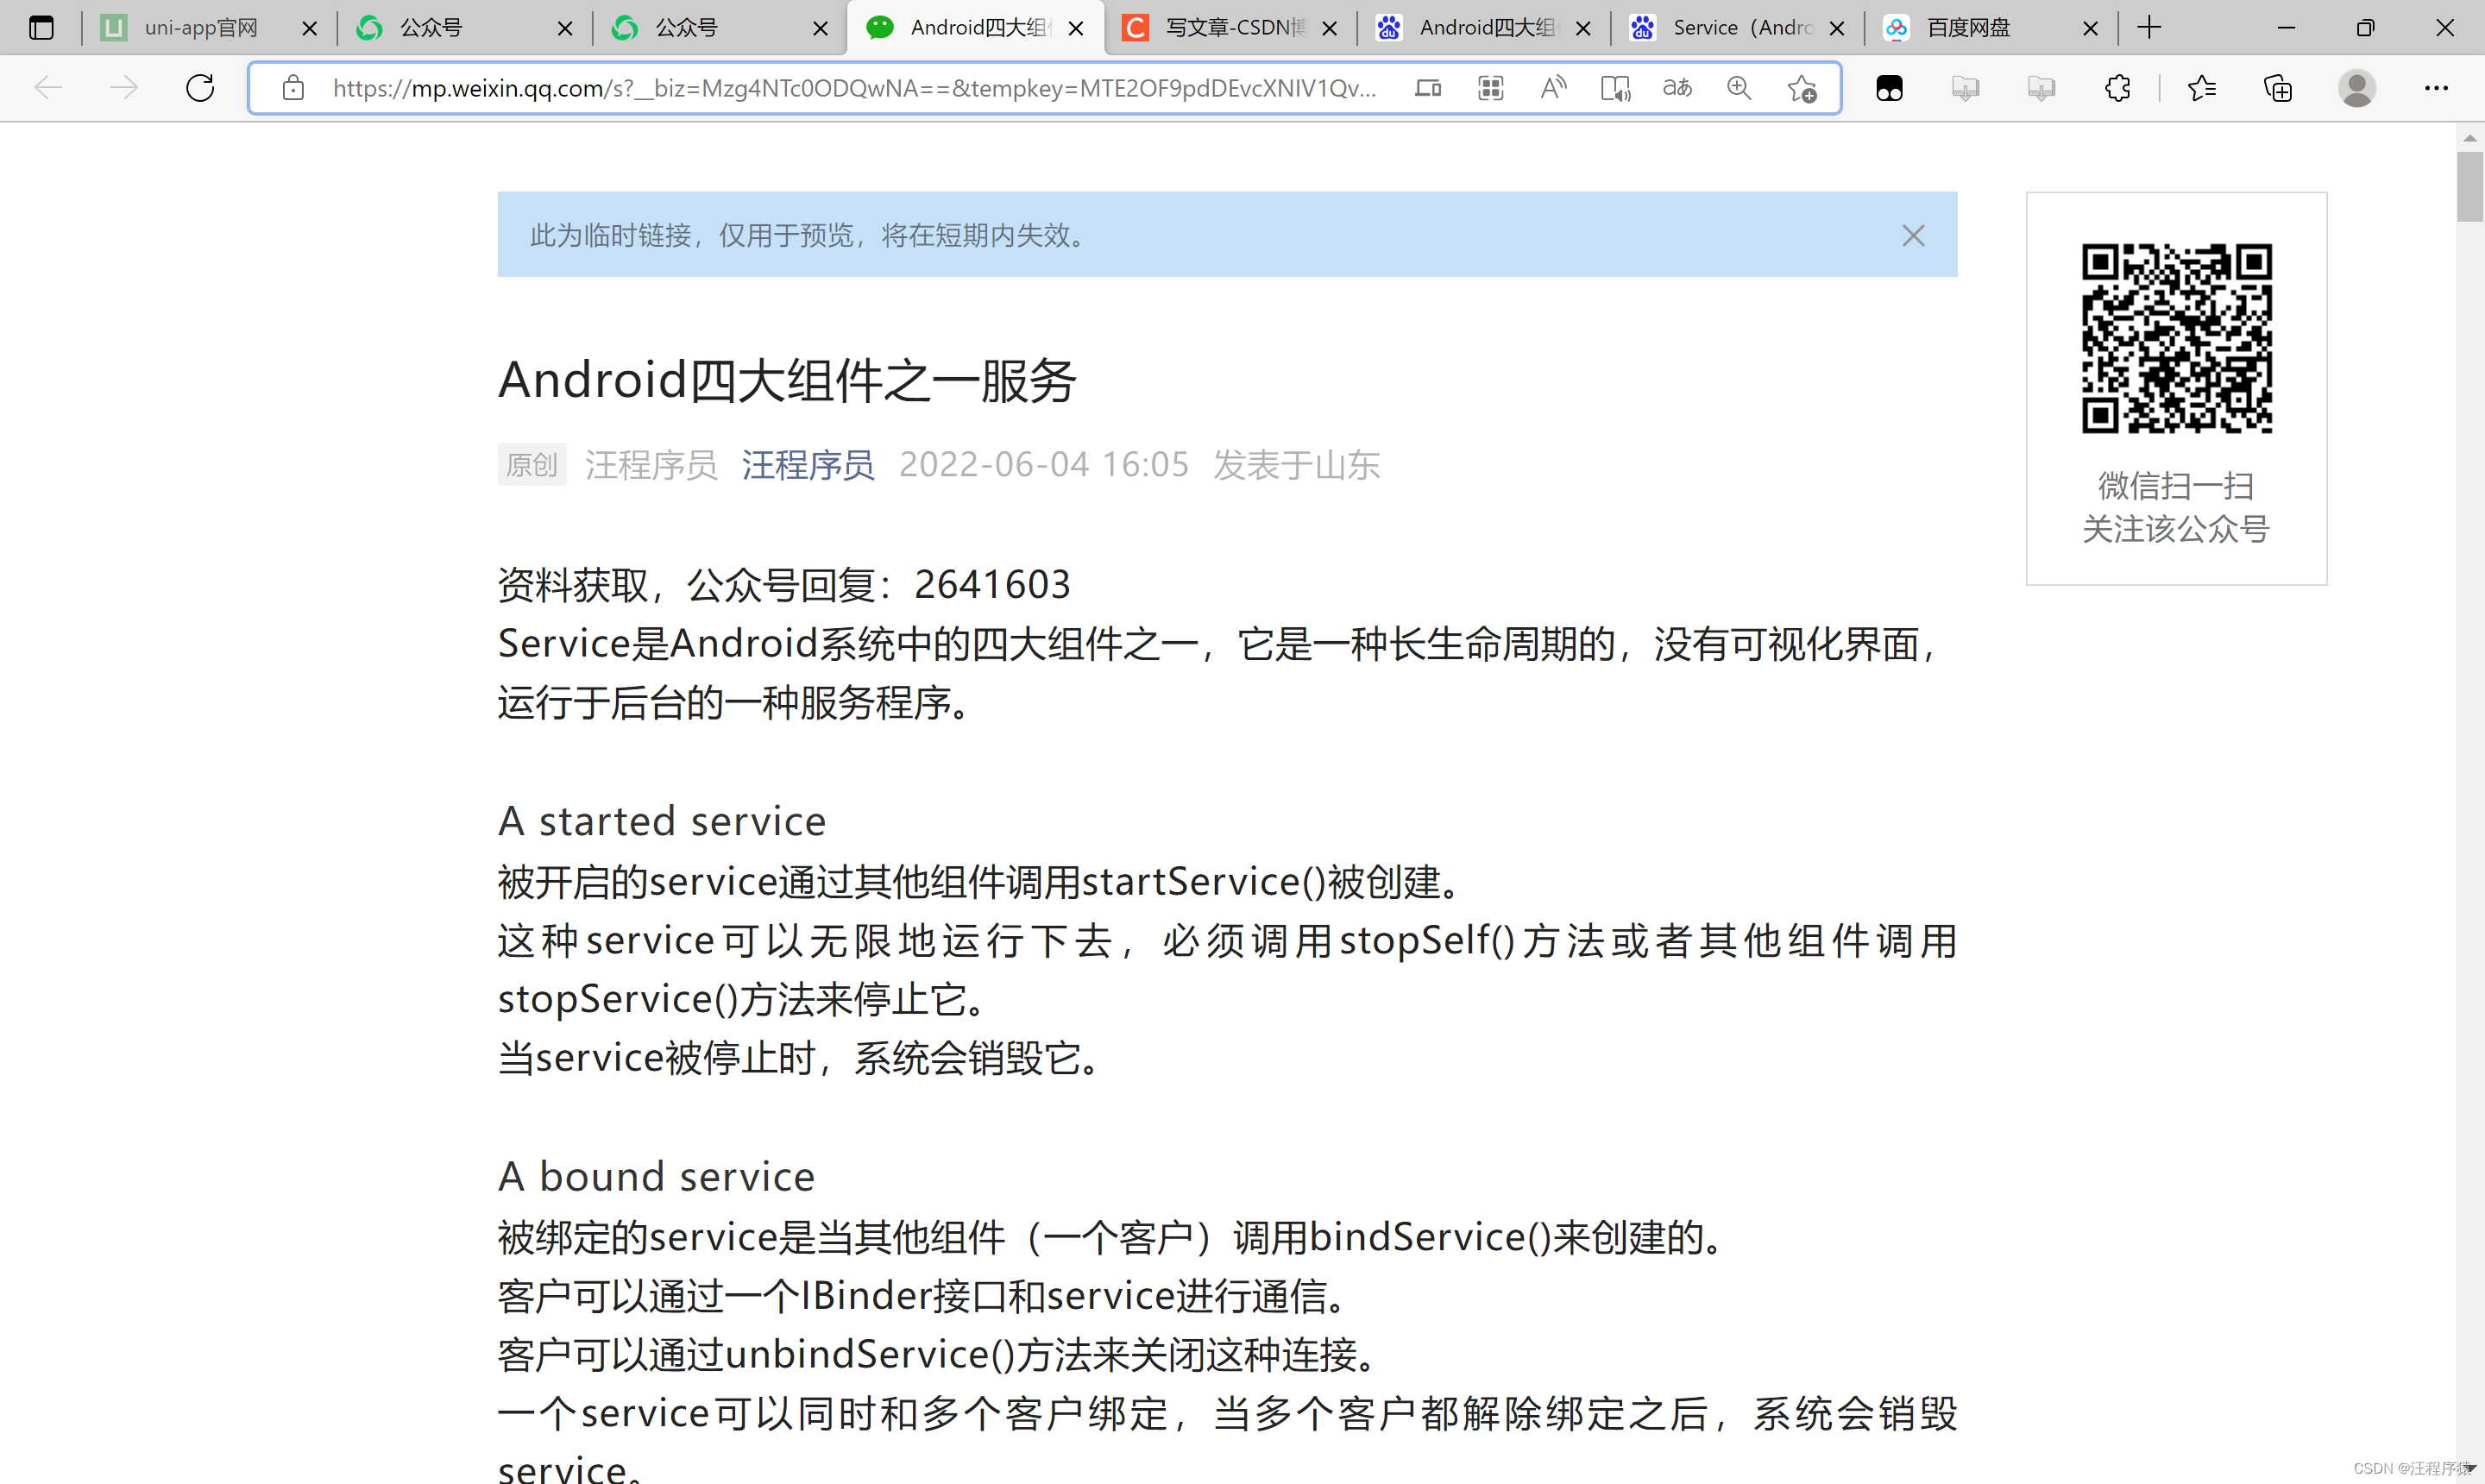The image size is (2485, 1484).
Task: Open the favorites list icon
Action: [x=2201, y=88]
